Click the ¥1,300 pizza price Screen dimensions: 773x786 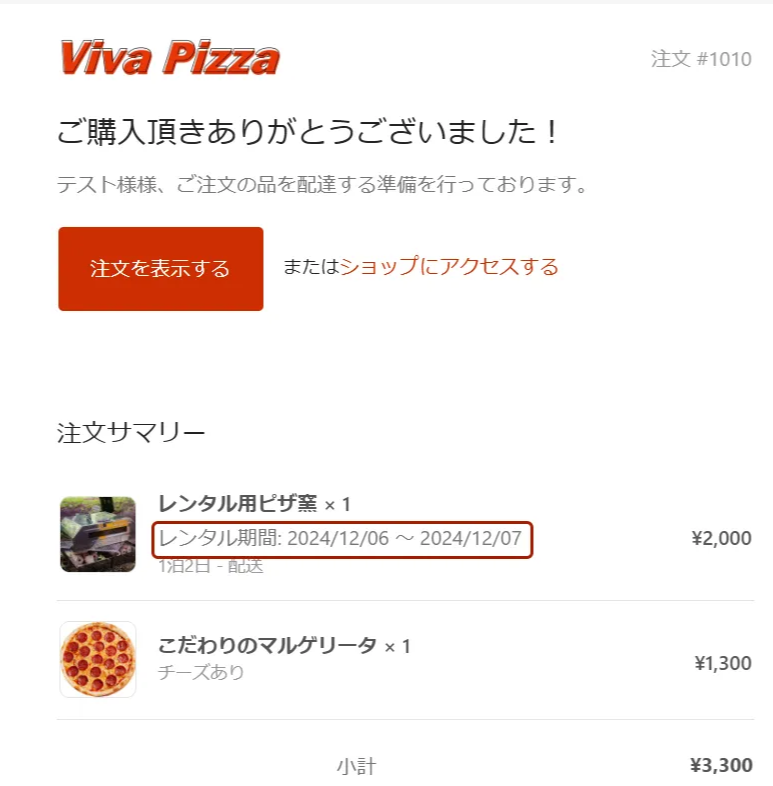(722, 663)
